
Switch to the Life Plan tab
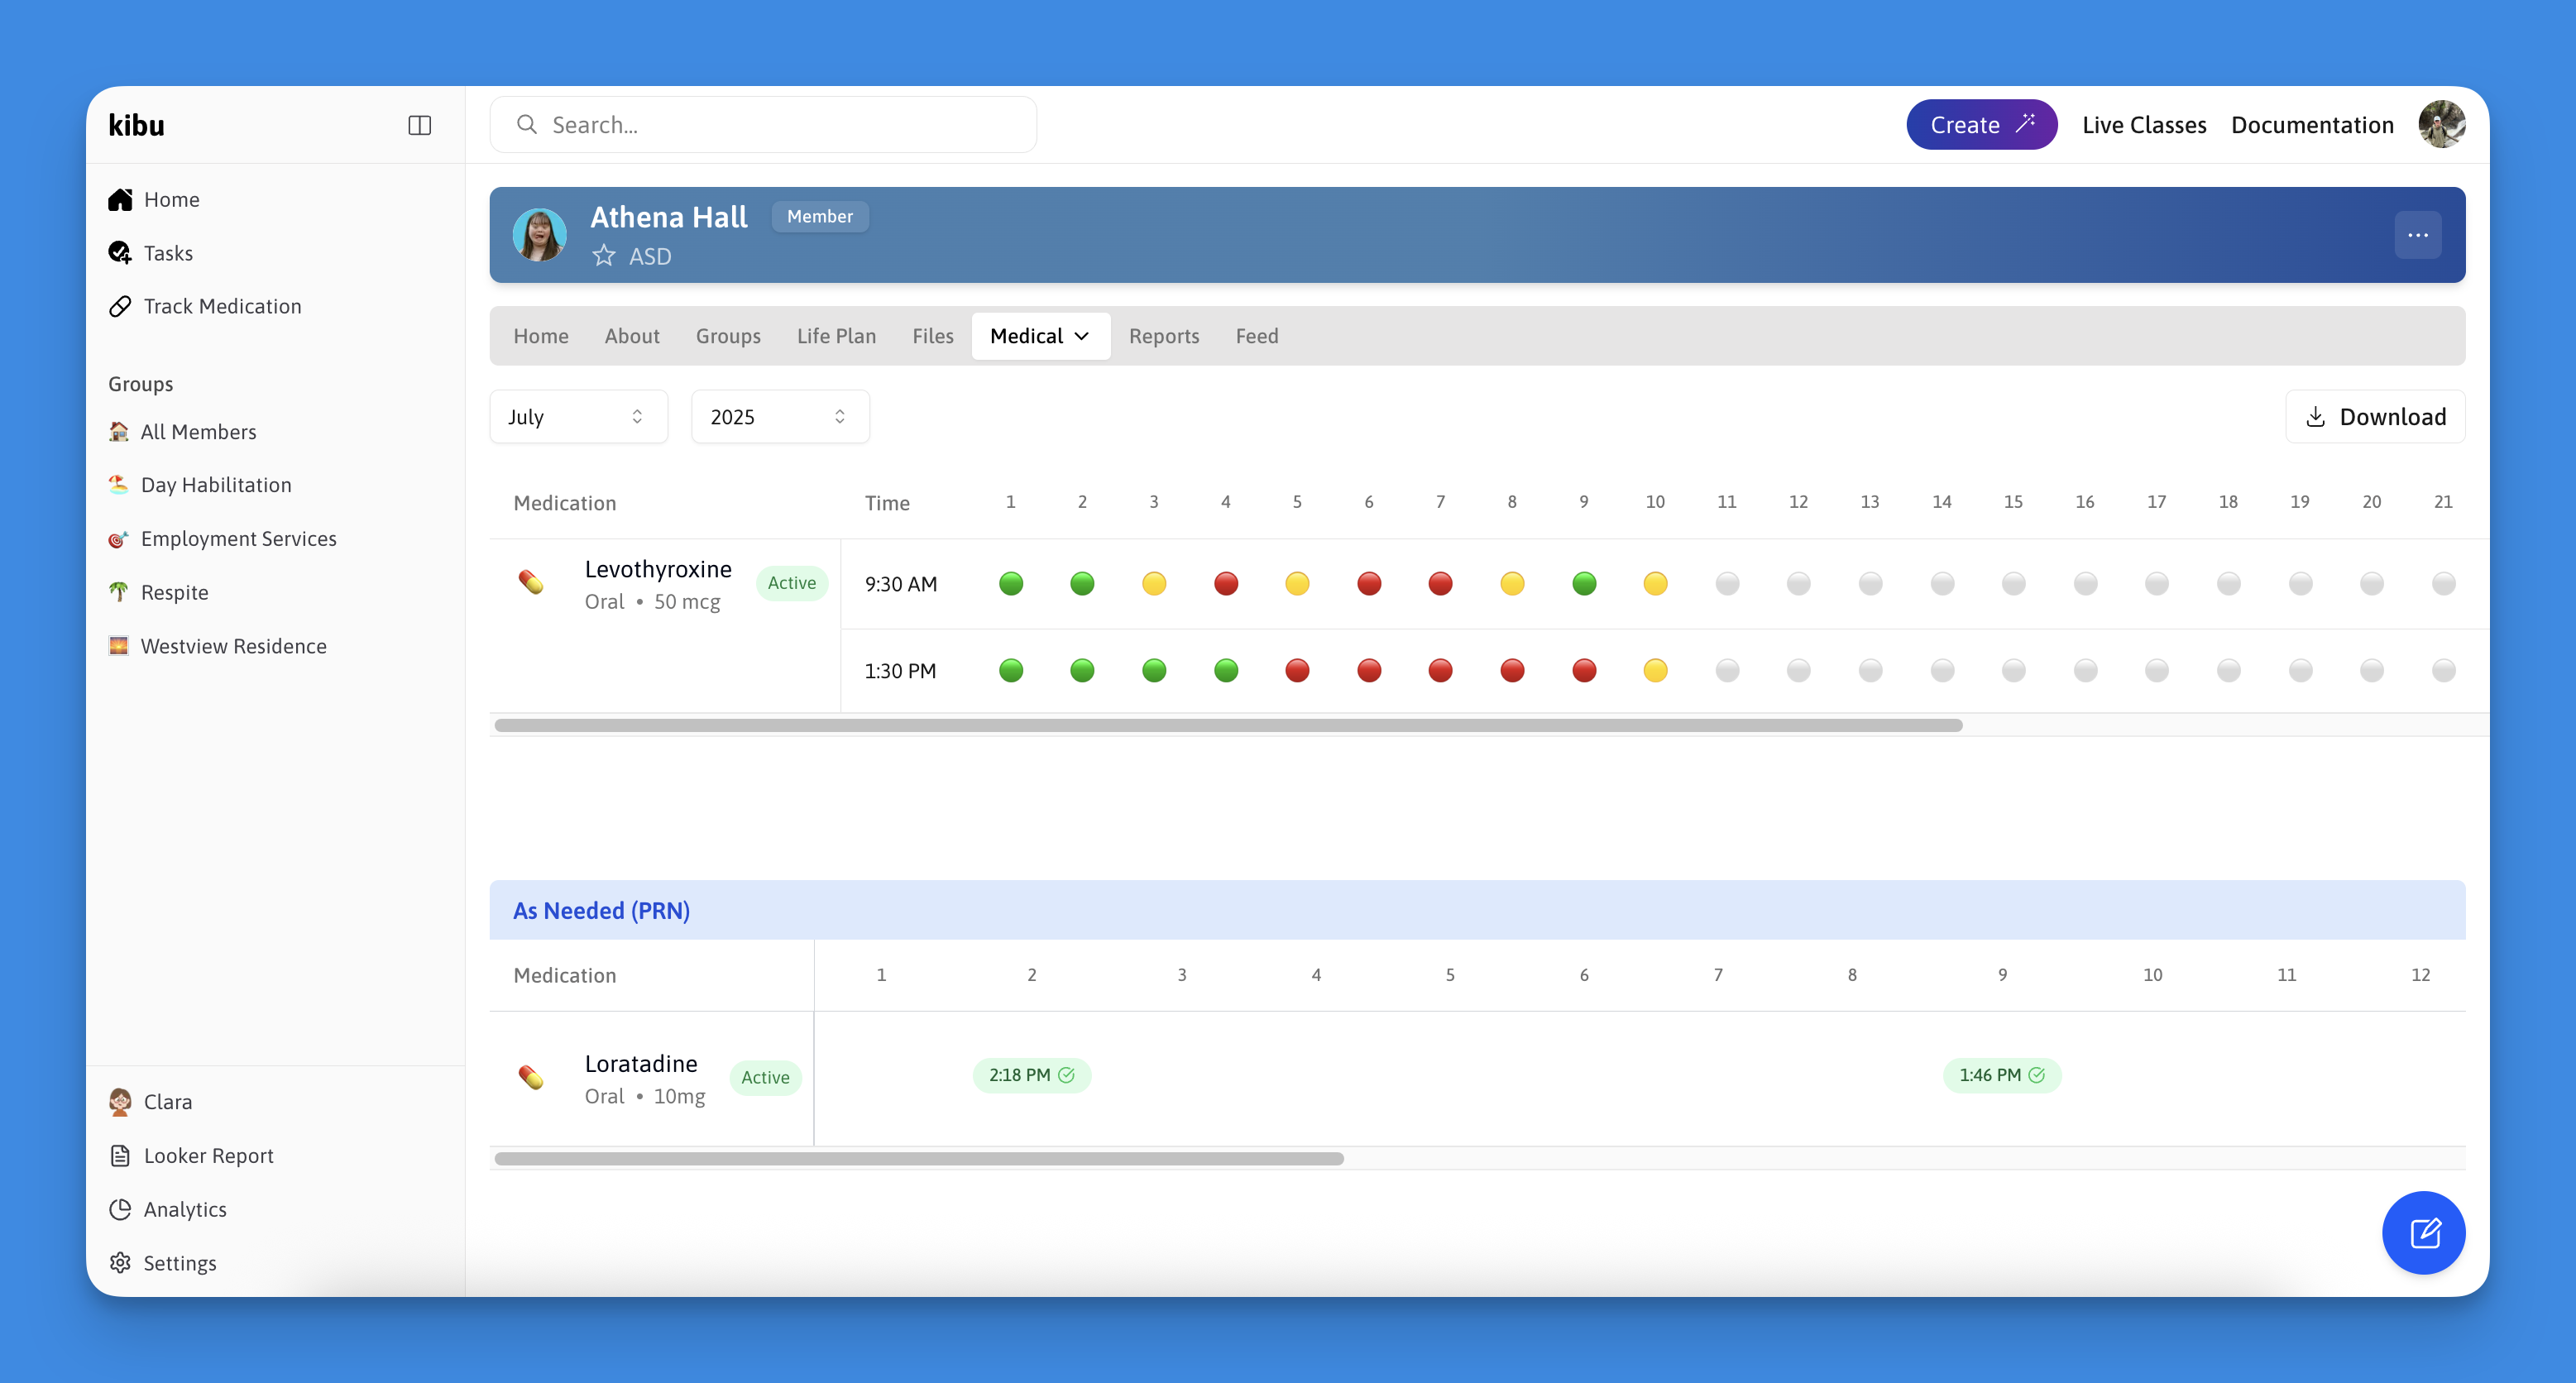836,336
